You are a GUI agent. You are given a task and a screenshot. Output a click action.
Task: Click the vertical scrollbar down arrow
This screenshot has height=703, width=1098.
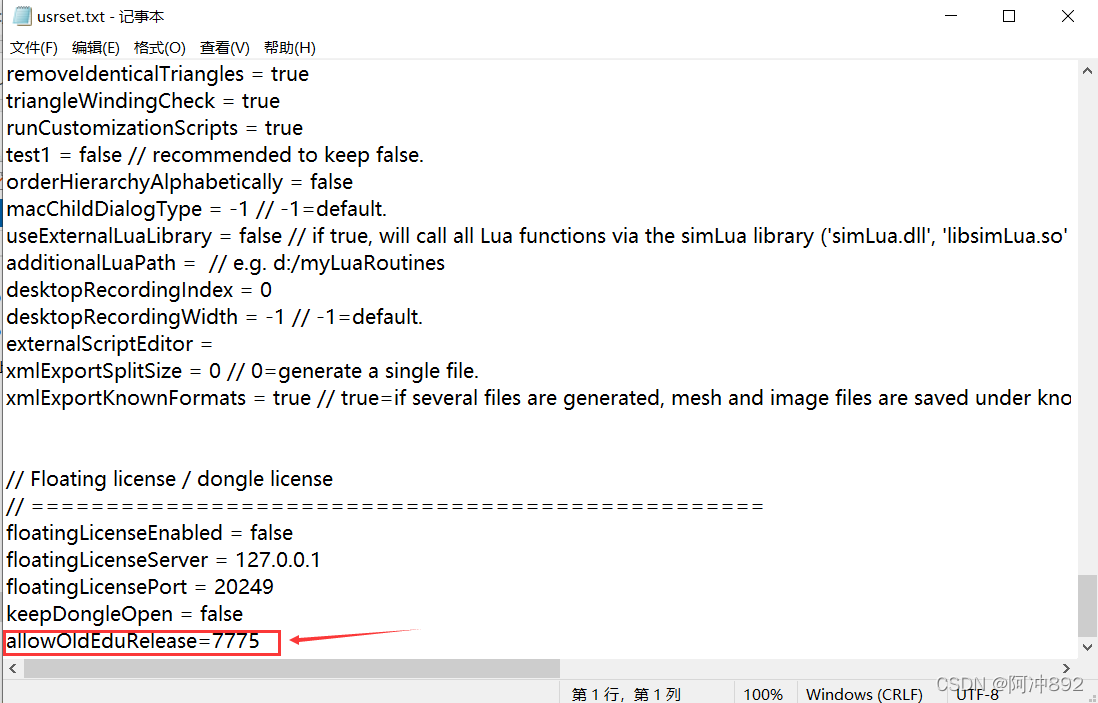click(1087, 648)
